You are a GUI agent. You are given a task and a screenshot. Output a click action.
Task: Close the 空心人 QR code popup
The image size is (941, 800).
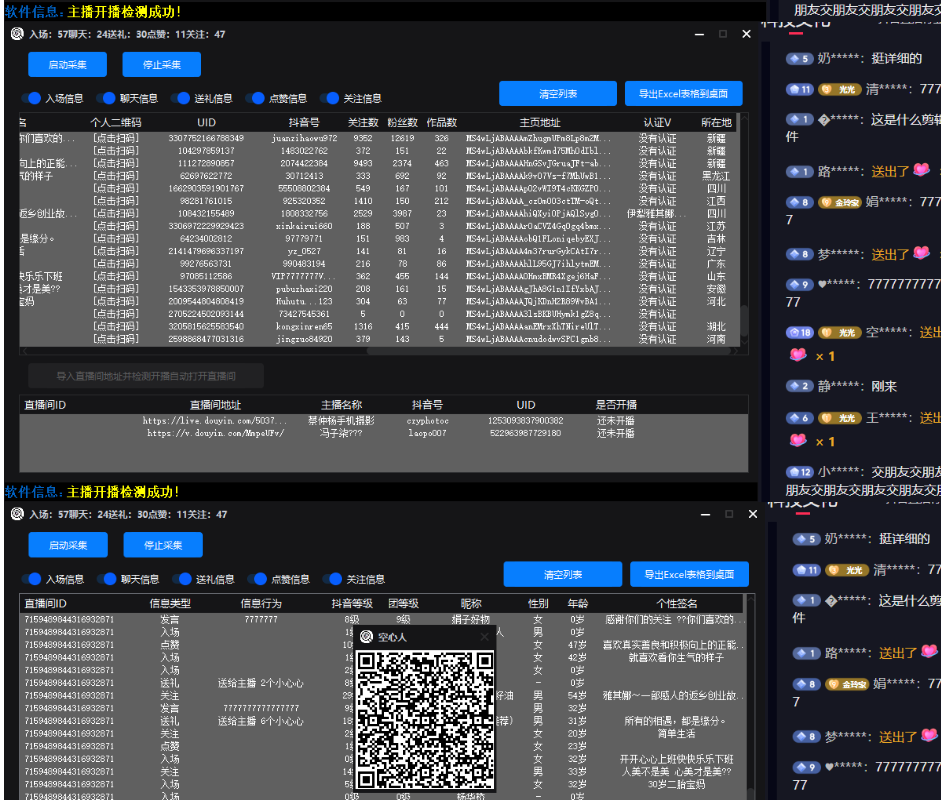coord(484,637)
